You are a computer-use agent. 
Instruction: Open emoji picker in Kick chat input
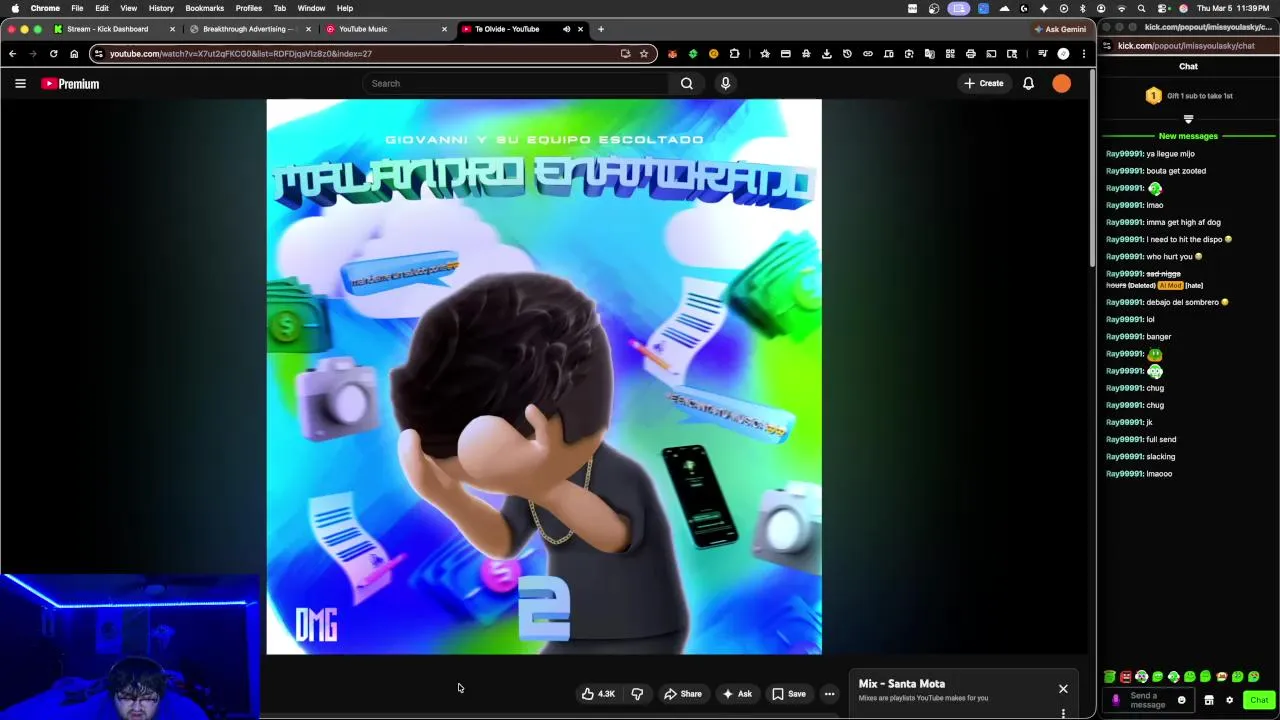(x=1181, y=700)
